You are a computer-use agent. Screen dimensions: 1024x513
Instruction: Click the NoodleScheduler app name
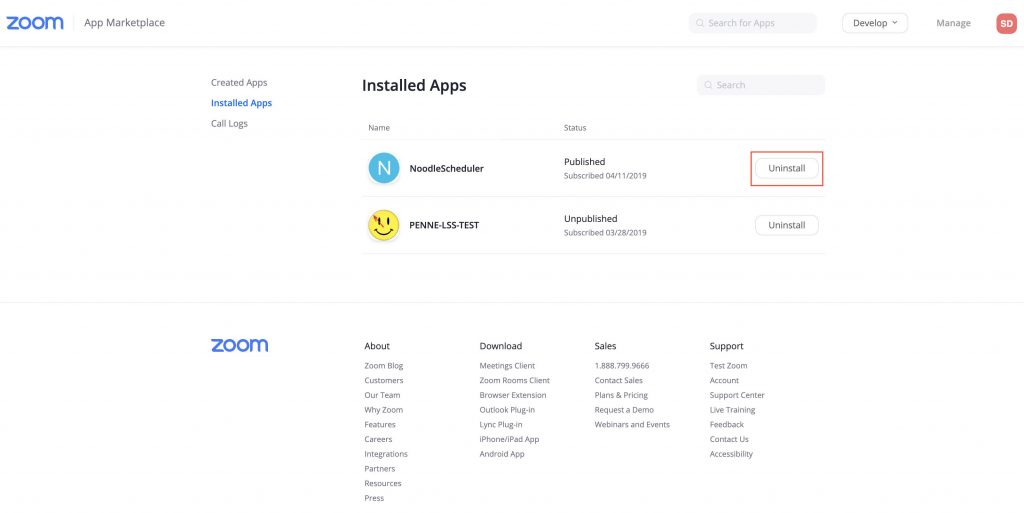447,168
